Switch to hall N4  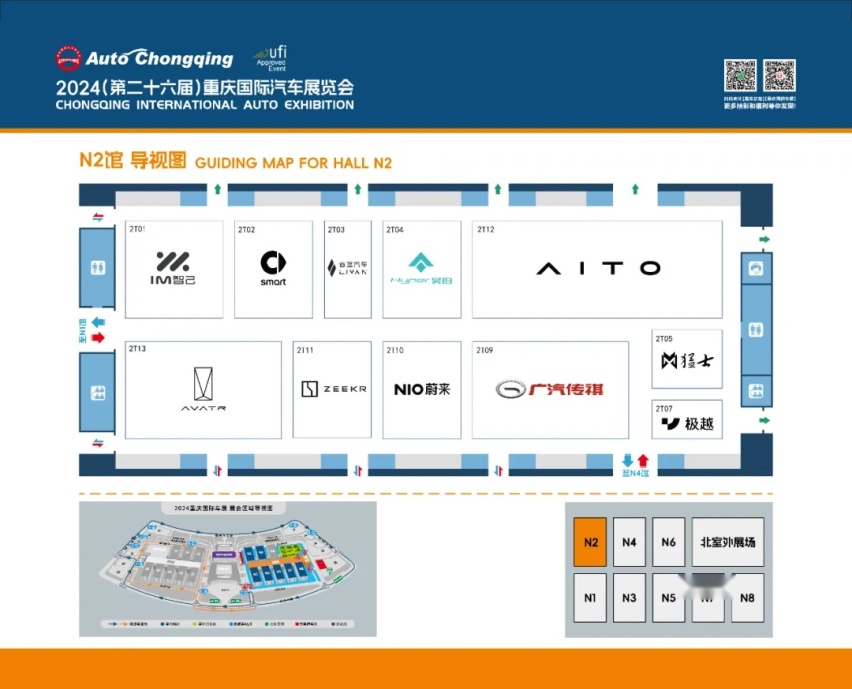(x=629, y=542)
